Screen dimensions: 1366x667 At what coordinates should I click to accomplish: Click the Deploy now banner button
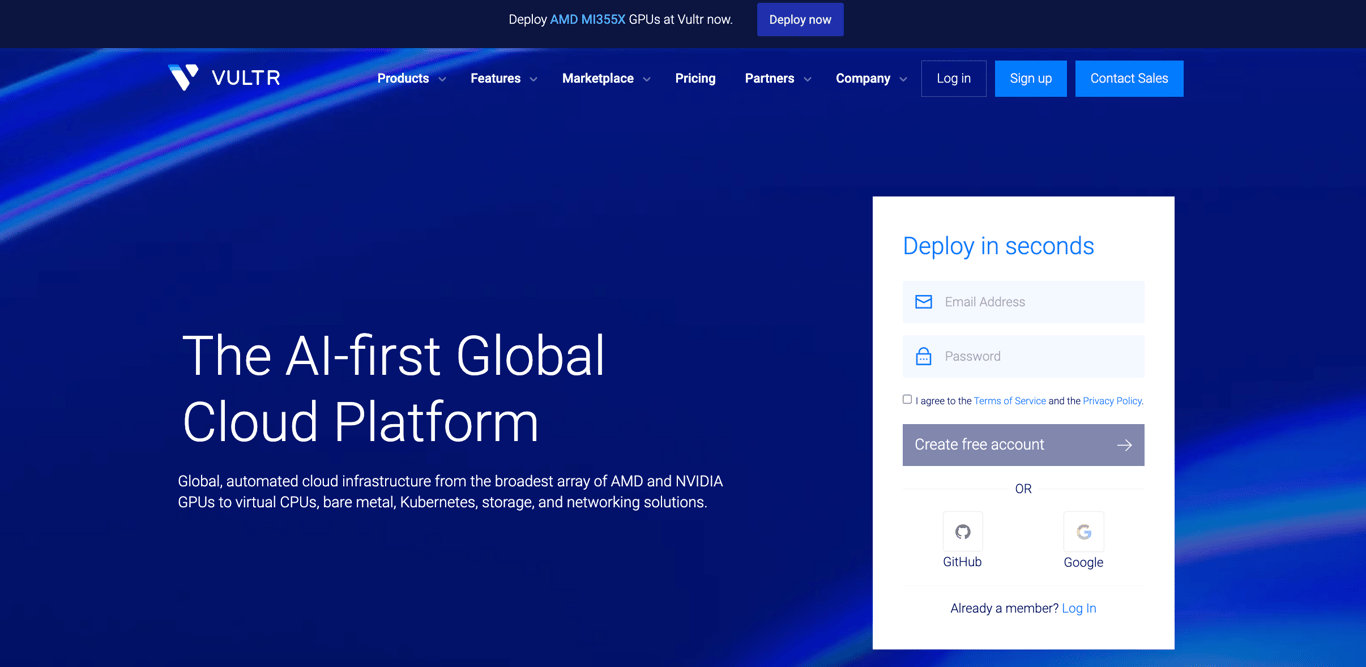coord(800,20)
